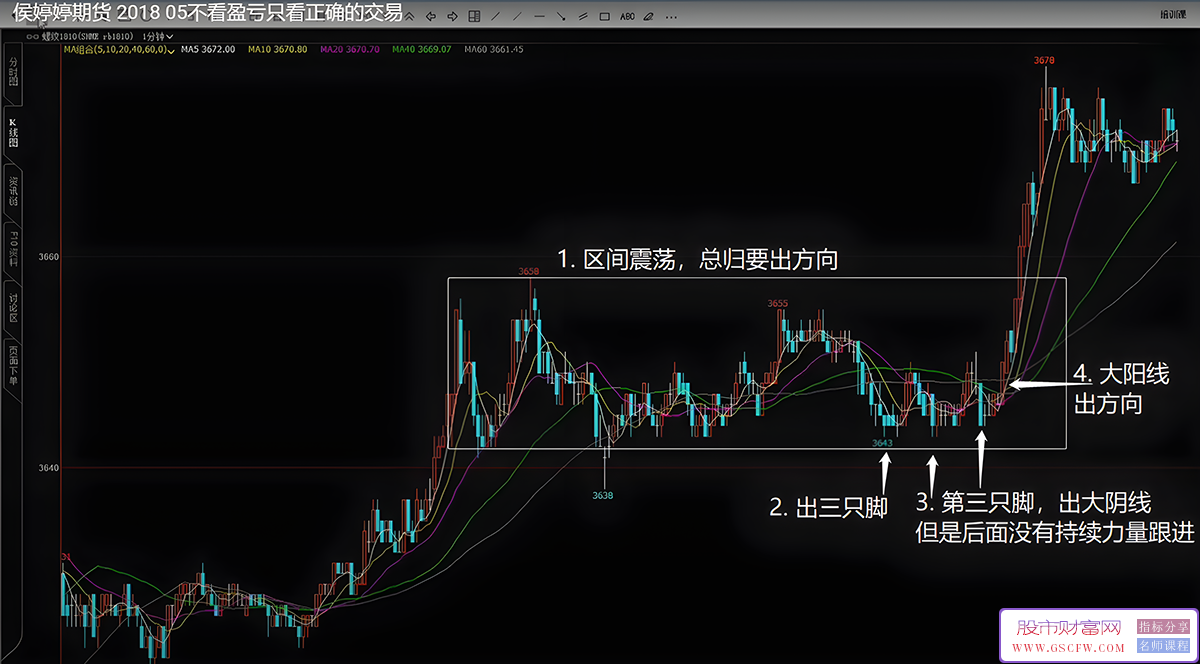Click the 3678 high price label
The height and width of the screenshot is (664, 1200).
(1044, 61)
